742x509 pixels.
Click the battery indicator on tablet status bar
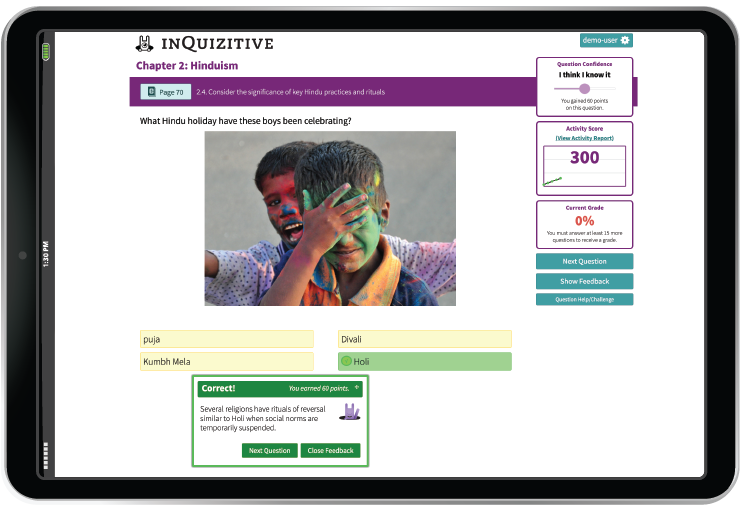click(46, 52)
